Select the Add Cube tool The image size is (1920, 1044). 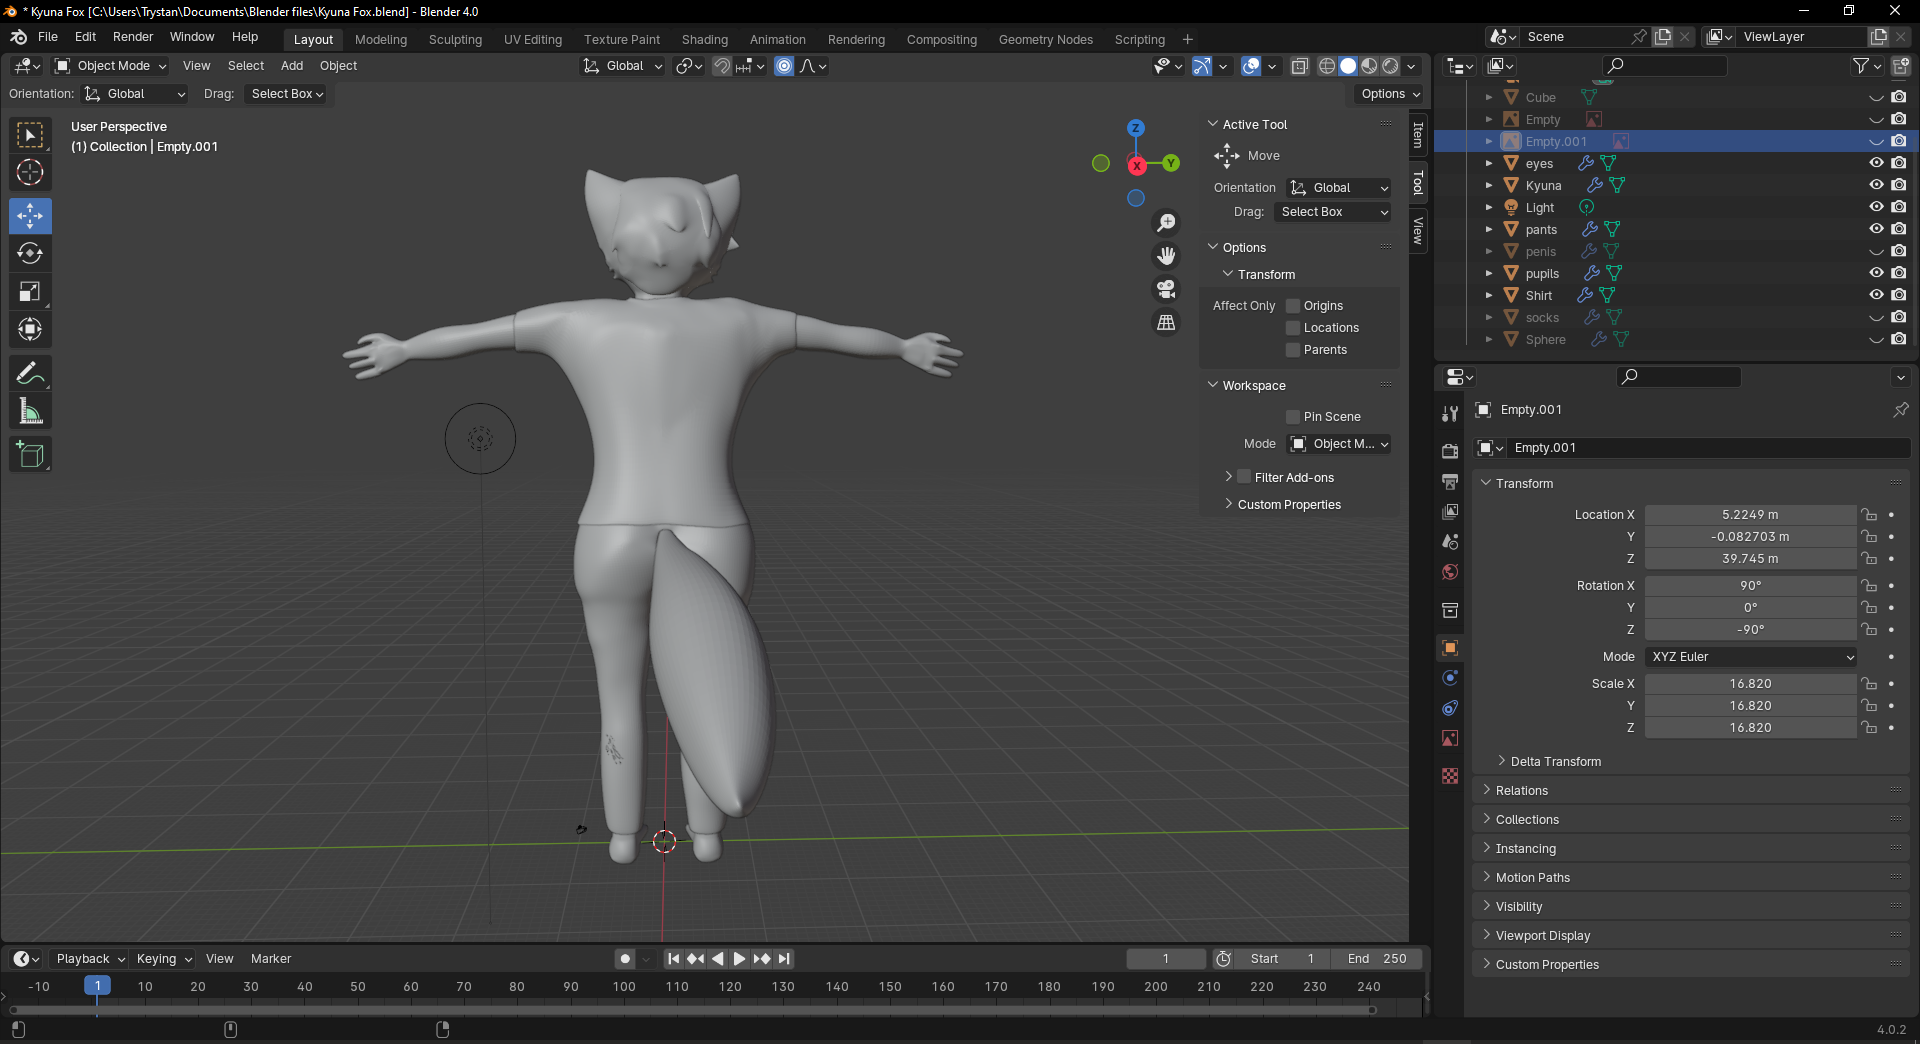[x=30, y=455]
